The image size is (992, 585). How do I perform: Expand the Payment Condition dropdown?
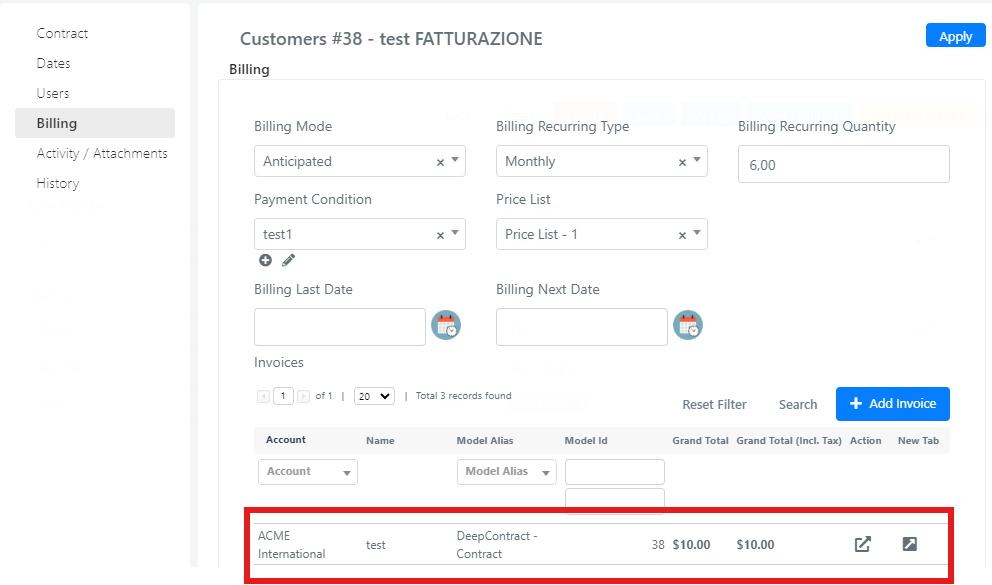pyautogui.click(x=455, y=233)
